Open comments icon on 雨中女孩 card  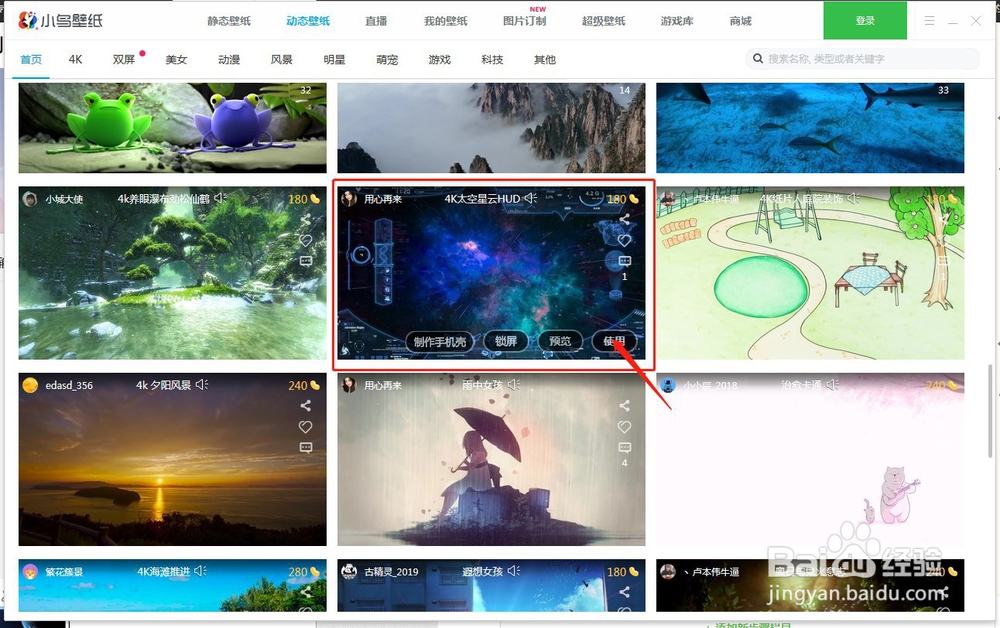point(624,448)
